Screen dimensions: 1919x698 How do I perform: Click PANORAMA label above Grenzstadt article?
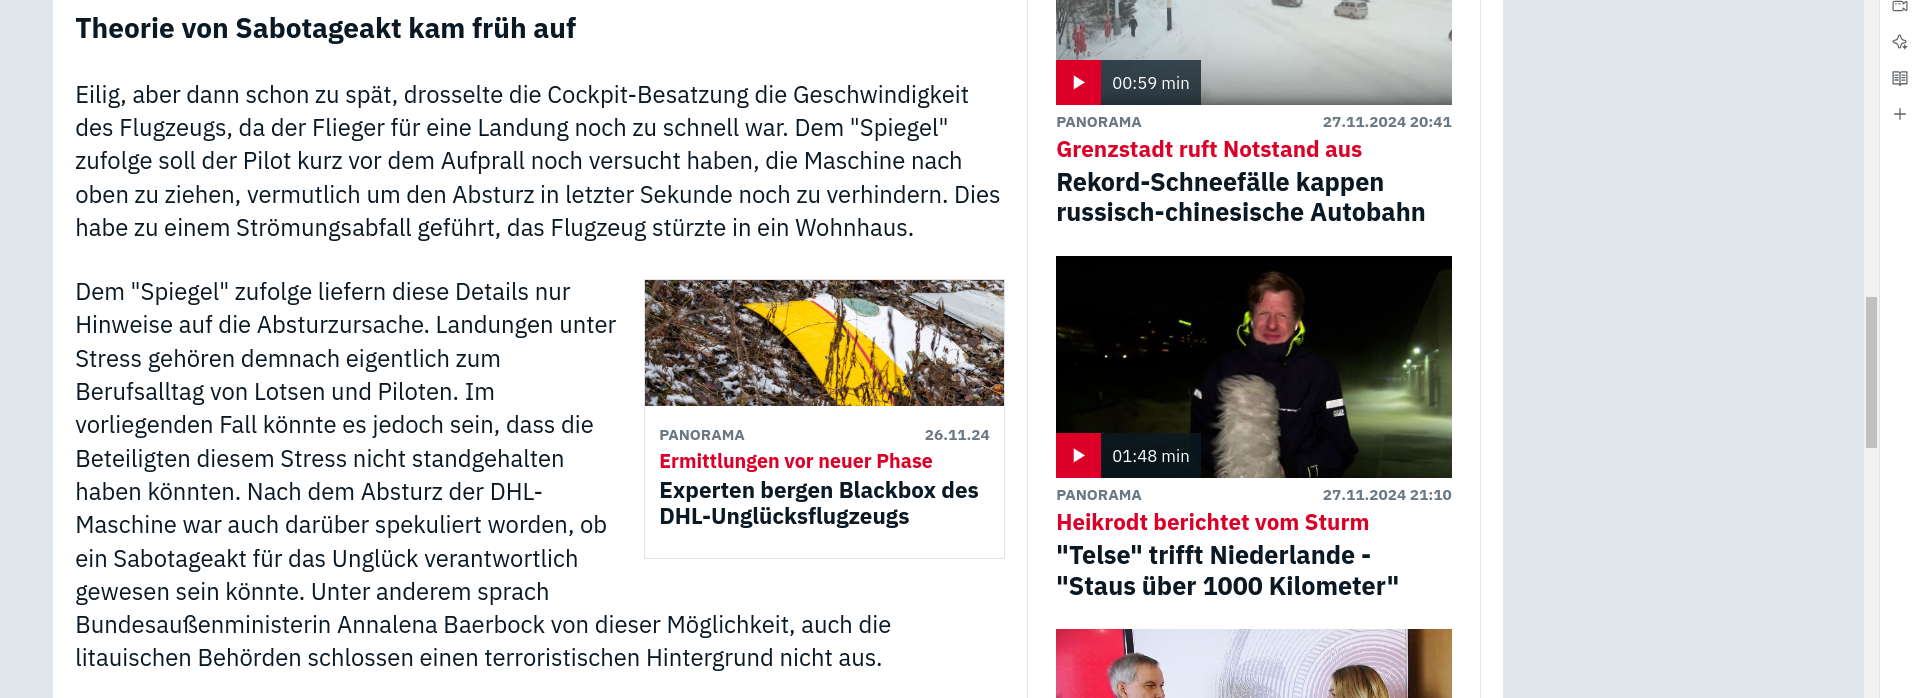[x=1099, y=122]
